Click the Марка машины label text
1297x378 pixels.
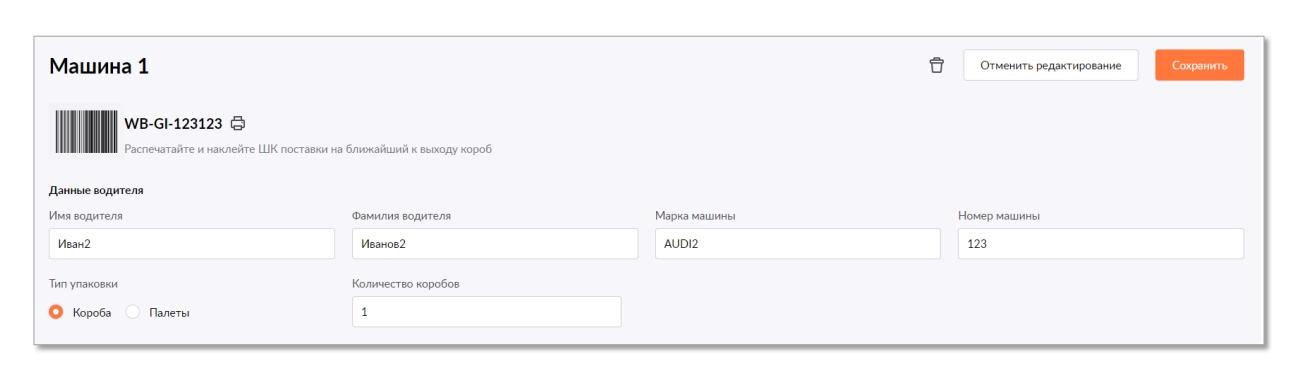[696, 214]
